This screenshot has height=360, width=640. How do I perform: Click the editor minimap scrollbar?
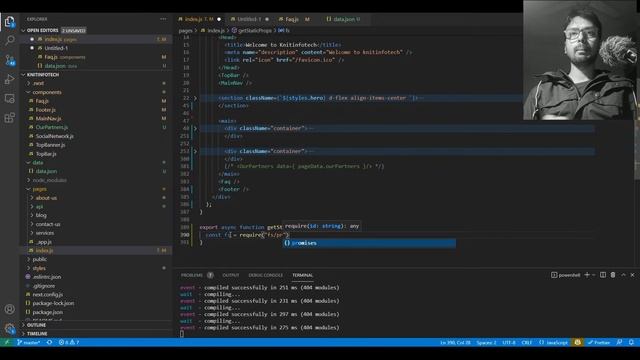pyautogui.click(x=637, y=149)
